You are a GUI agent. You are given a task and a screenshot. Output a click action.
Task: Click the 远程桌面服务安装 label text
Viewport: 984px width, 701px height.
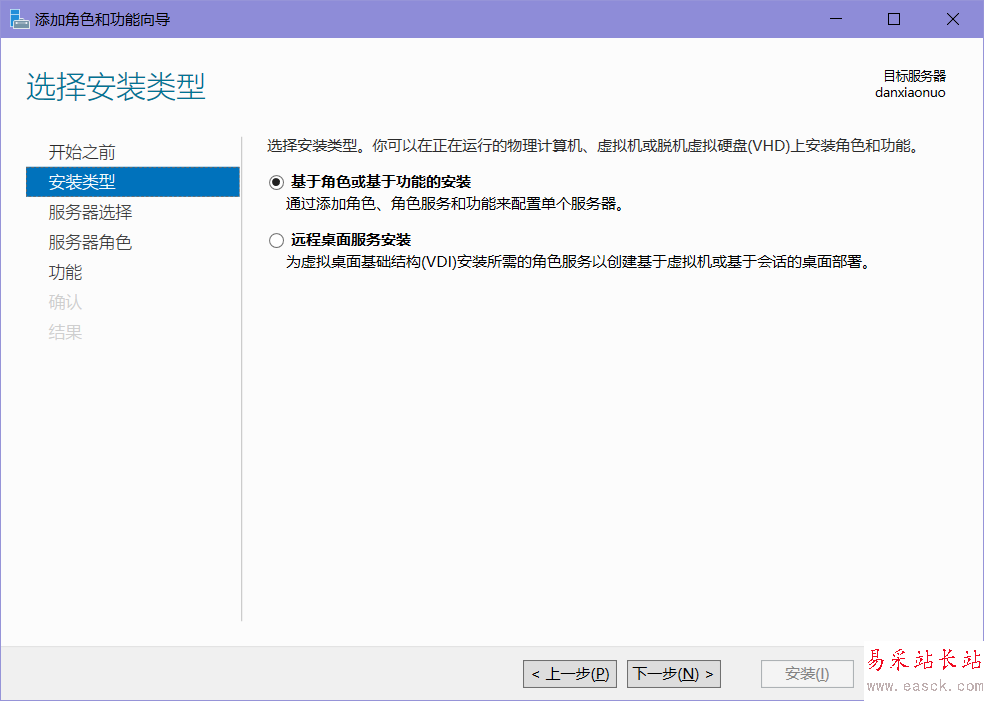pos(351,240)
